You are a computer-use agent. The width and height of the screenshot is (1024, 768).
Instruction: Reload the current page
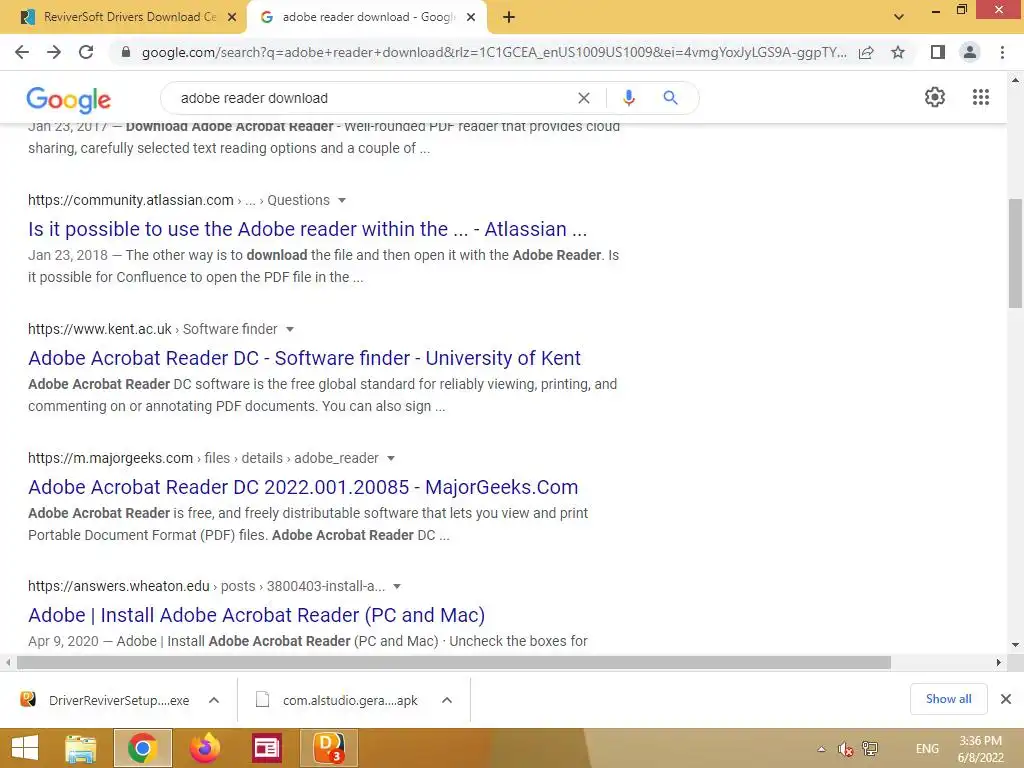[86, 52]
